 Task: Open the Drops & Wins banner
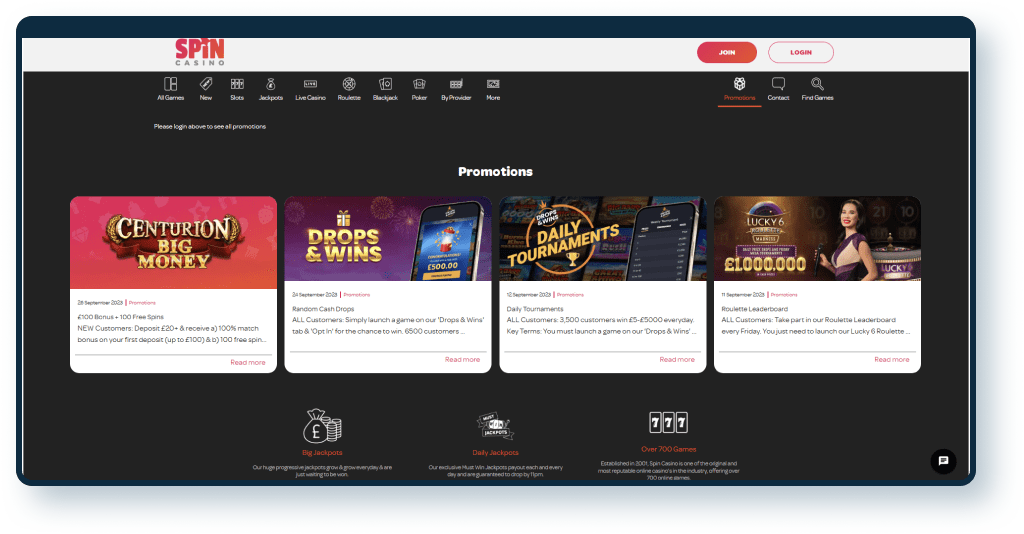(388, 239)
